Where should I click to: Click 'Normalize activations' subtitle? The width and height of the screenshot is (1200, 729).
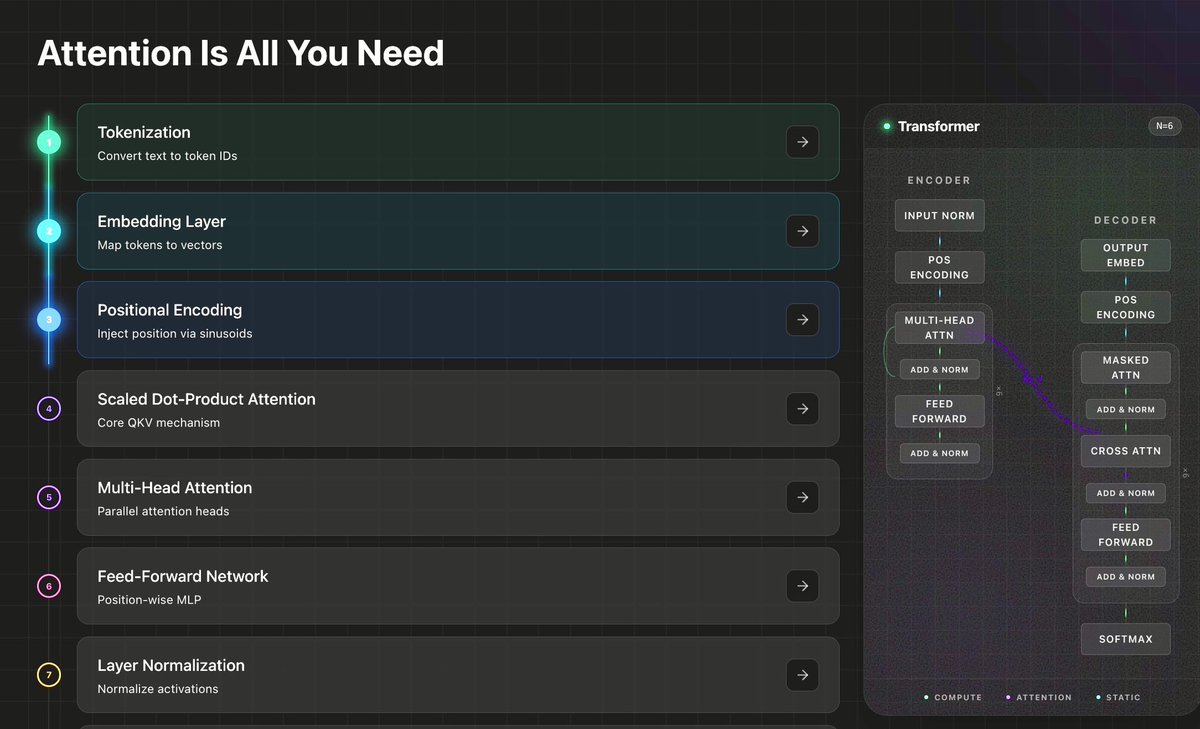point(158,689)
